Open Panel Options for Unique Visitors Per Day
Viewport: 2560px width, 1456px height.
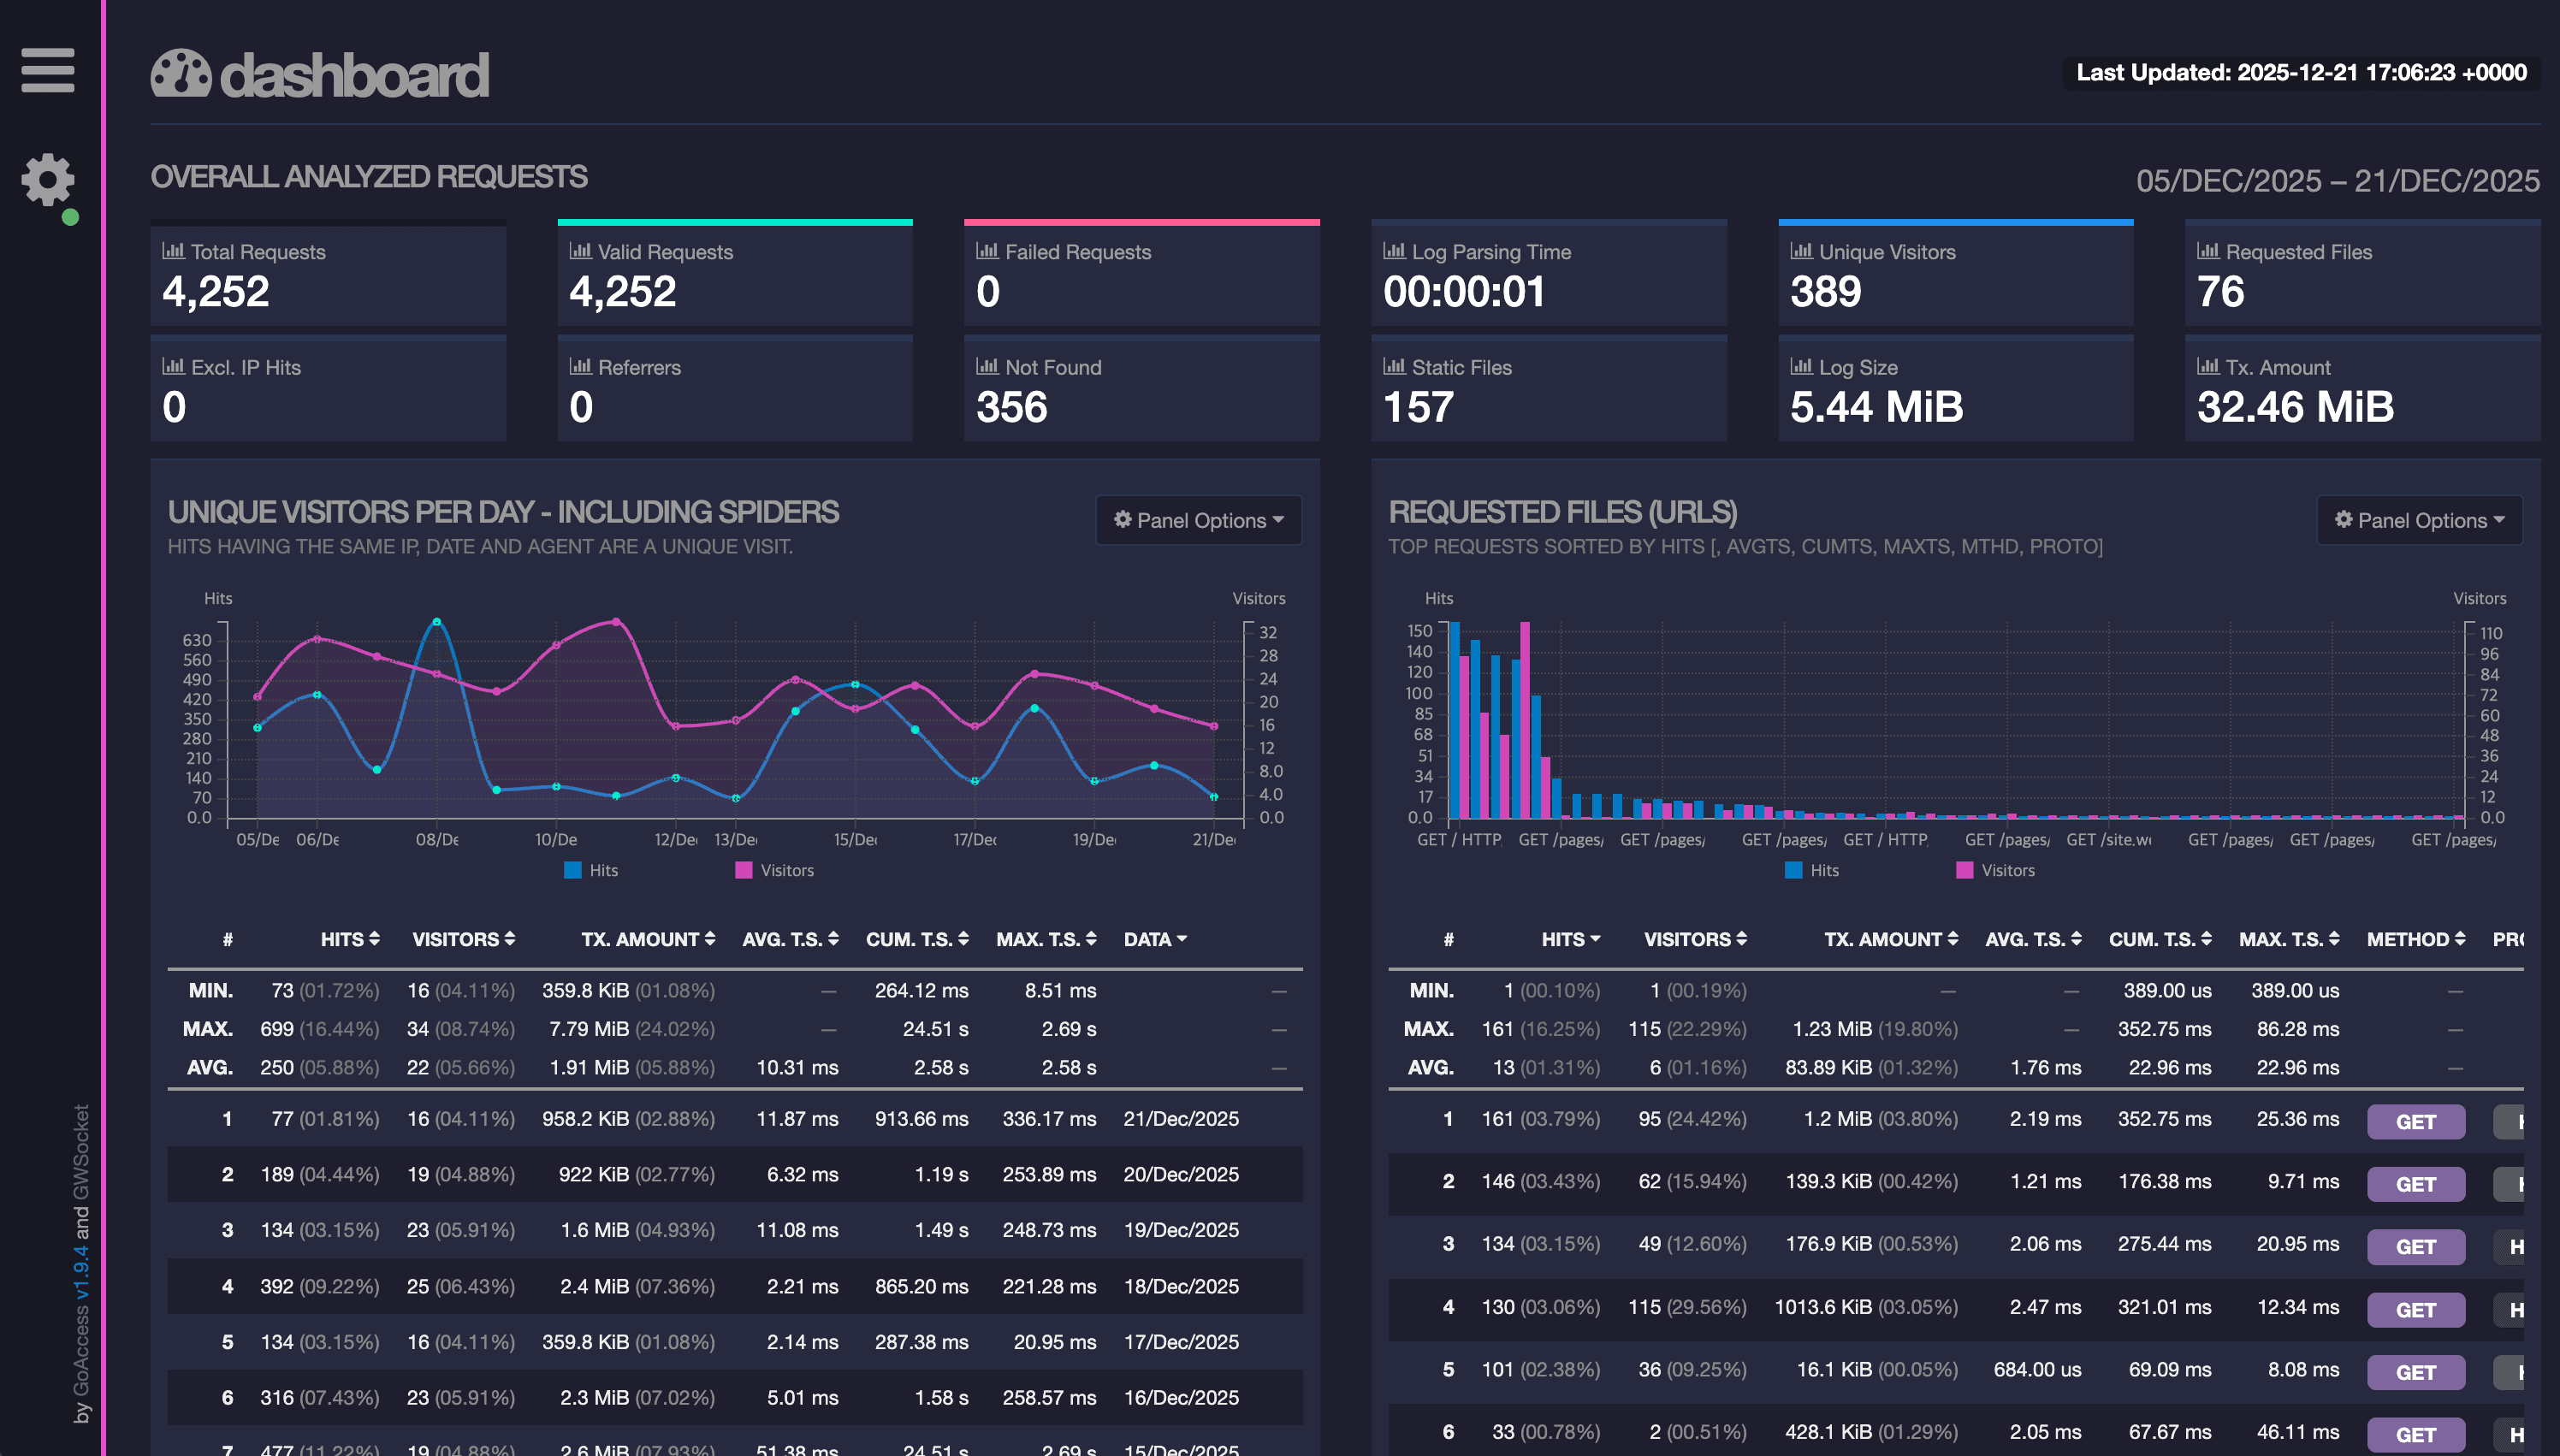point(1198,520)
